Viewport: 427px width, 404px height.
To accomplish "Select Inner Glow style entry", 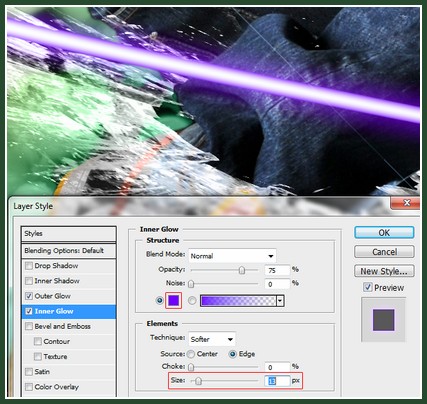I will tap(69, 311).
